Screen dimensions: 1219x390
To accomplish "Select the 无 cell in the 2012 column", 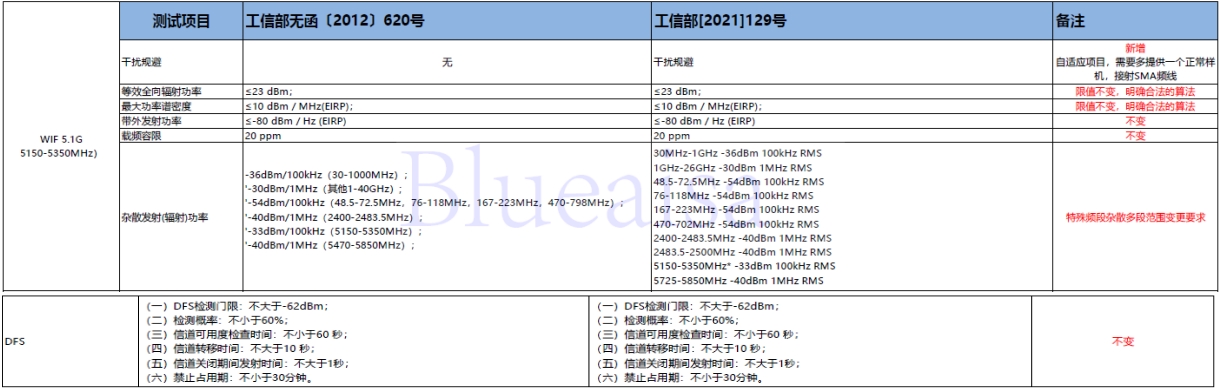I will (446, 62).
